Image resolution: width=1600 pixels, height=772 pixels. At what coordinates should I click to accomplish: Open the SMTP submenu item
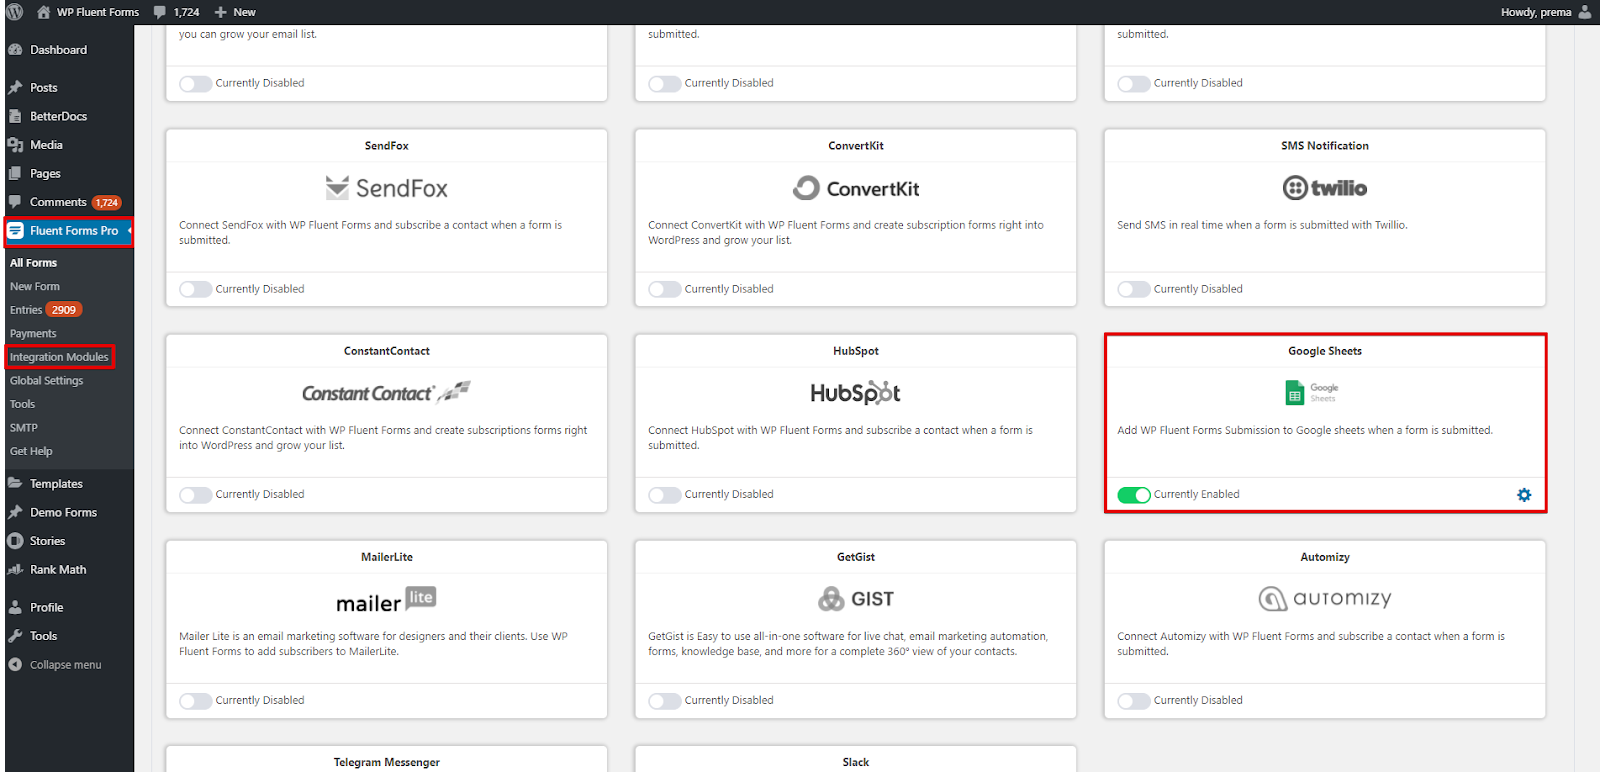23,428
